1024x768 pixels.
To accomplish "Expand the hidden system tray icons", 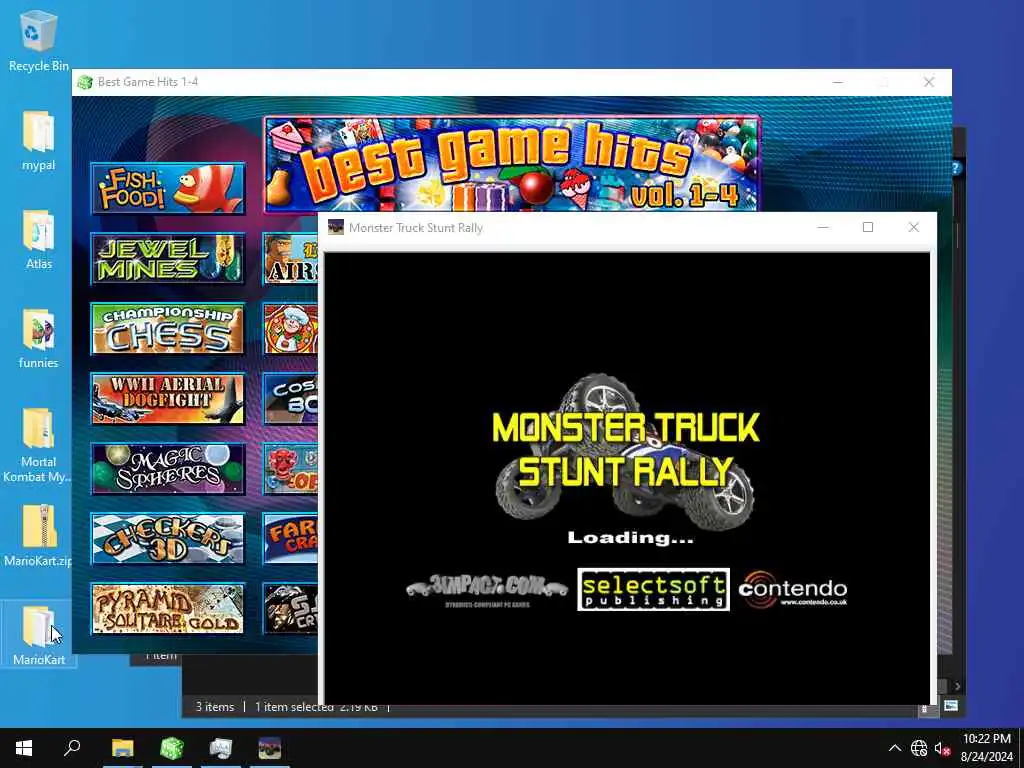I will [x=895, y=748].
